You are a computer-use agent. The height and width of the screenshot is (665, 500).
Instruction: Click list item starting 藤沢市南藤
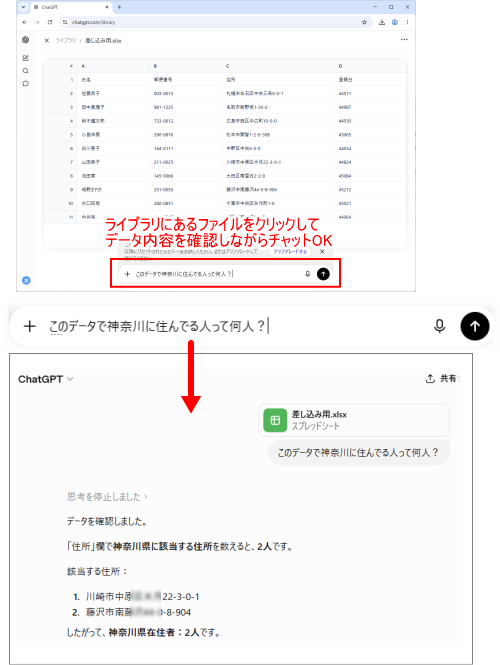[138, 612]
